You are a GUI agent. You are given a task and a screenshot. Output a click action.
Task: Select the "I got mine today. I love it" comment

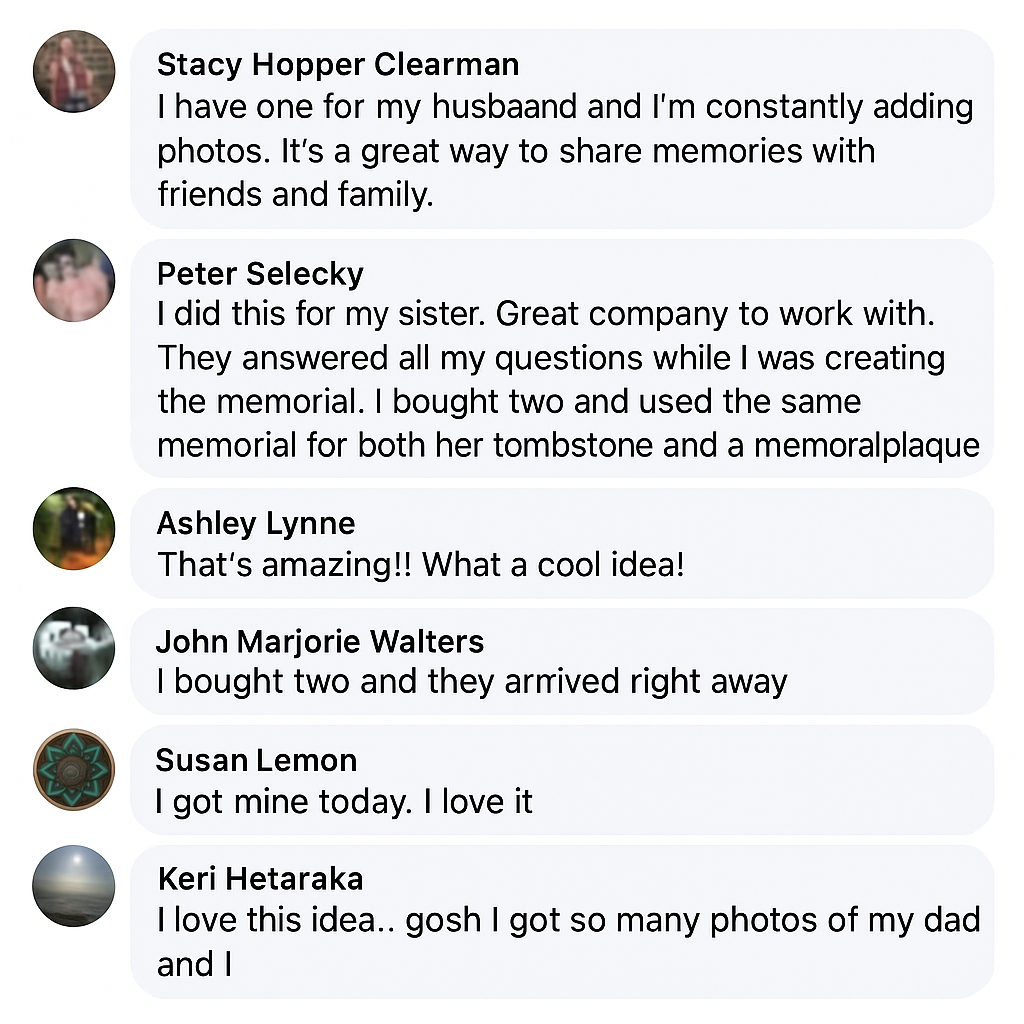click(344, 802)
